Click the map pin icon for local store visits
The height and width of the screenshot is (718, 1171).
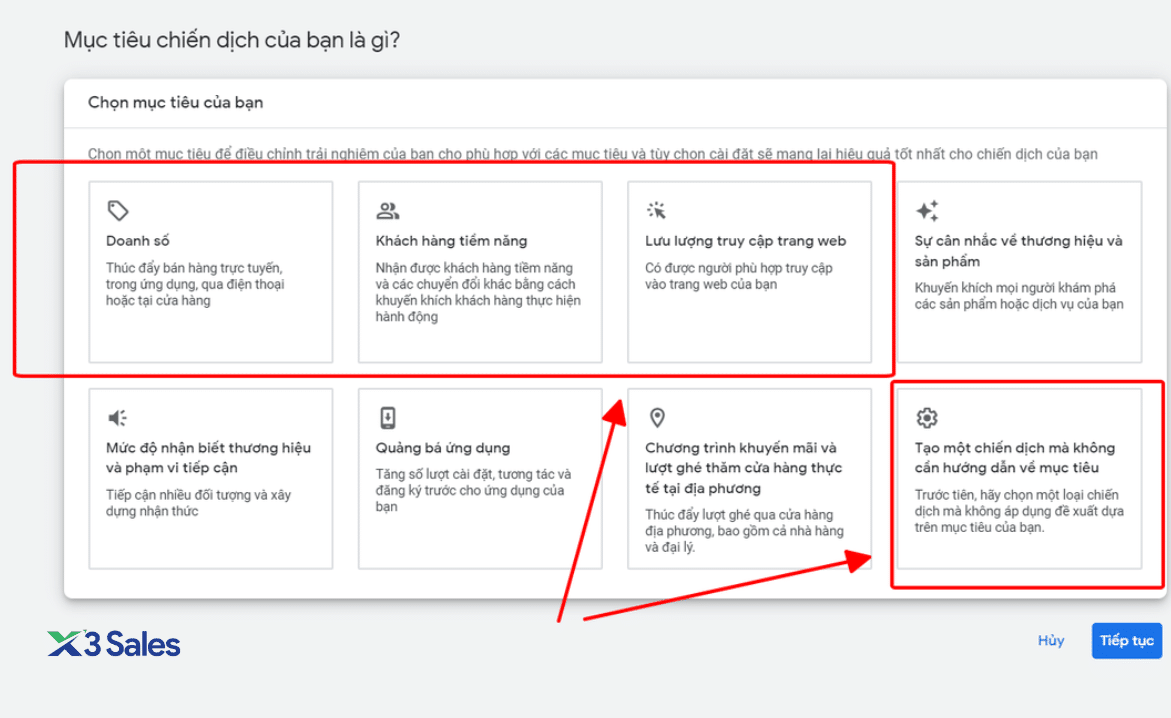(x=657, y=418)
